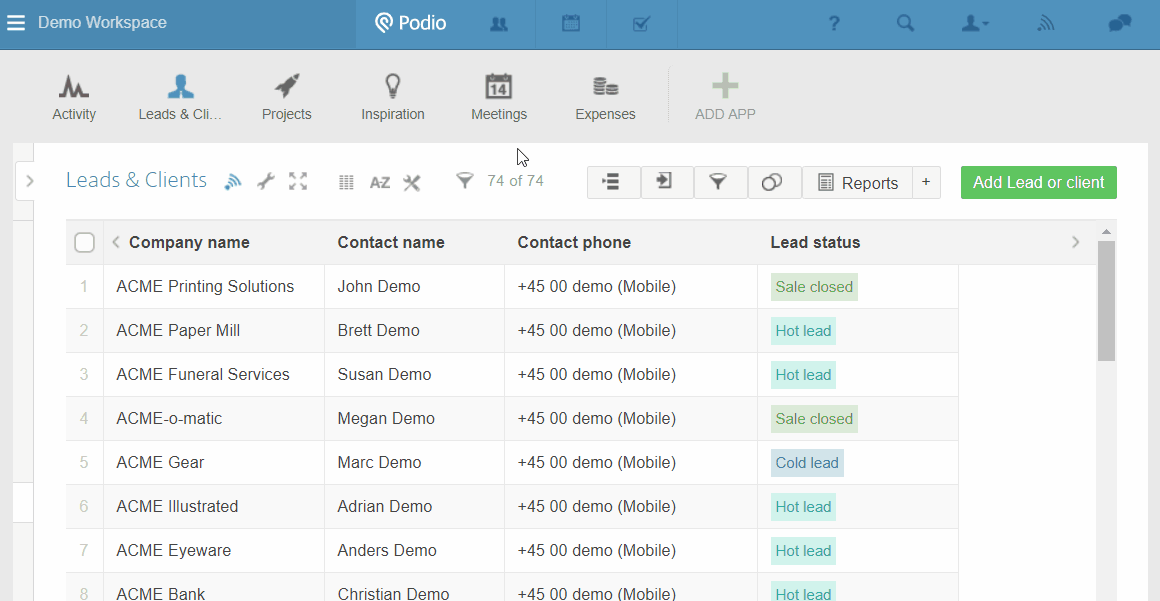The height and width of the screenshot is (601, 1160).
Task: Click Demo Workspace title
Action: click(x=102, y=23)
